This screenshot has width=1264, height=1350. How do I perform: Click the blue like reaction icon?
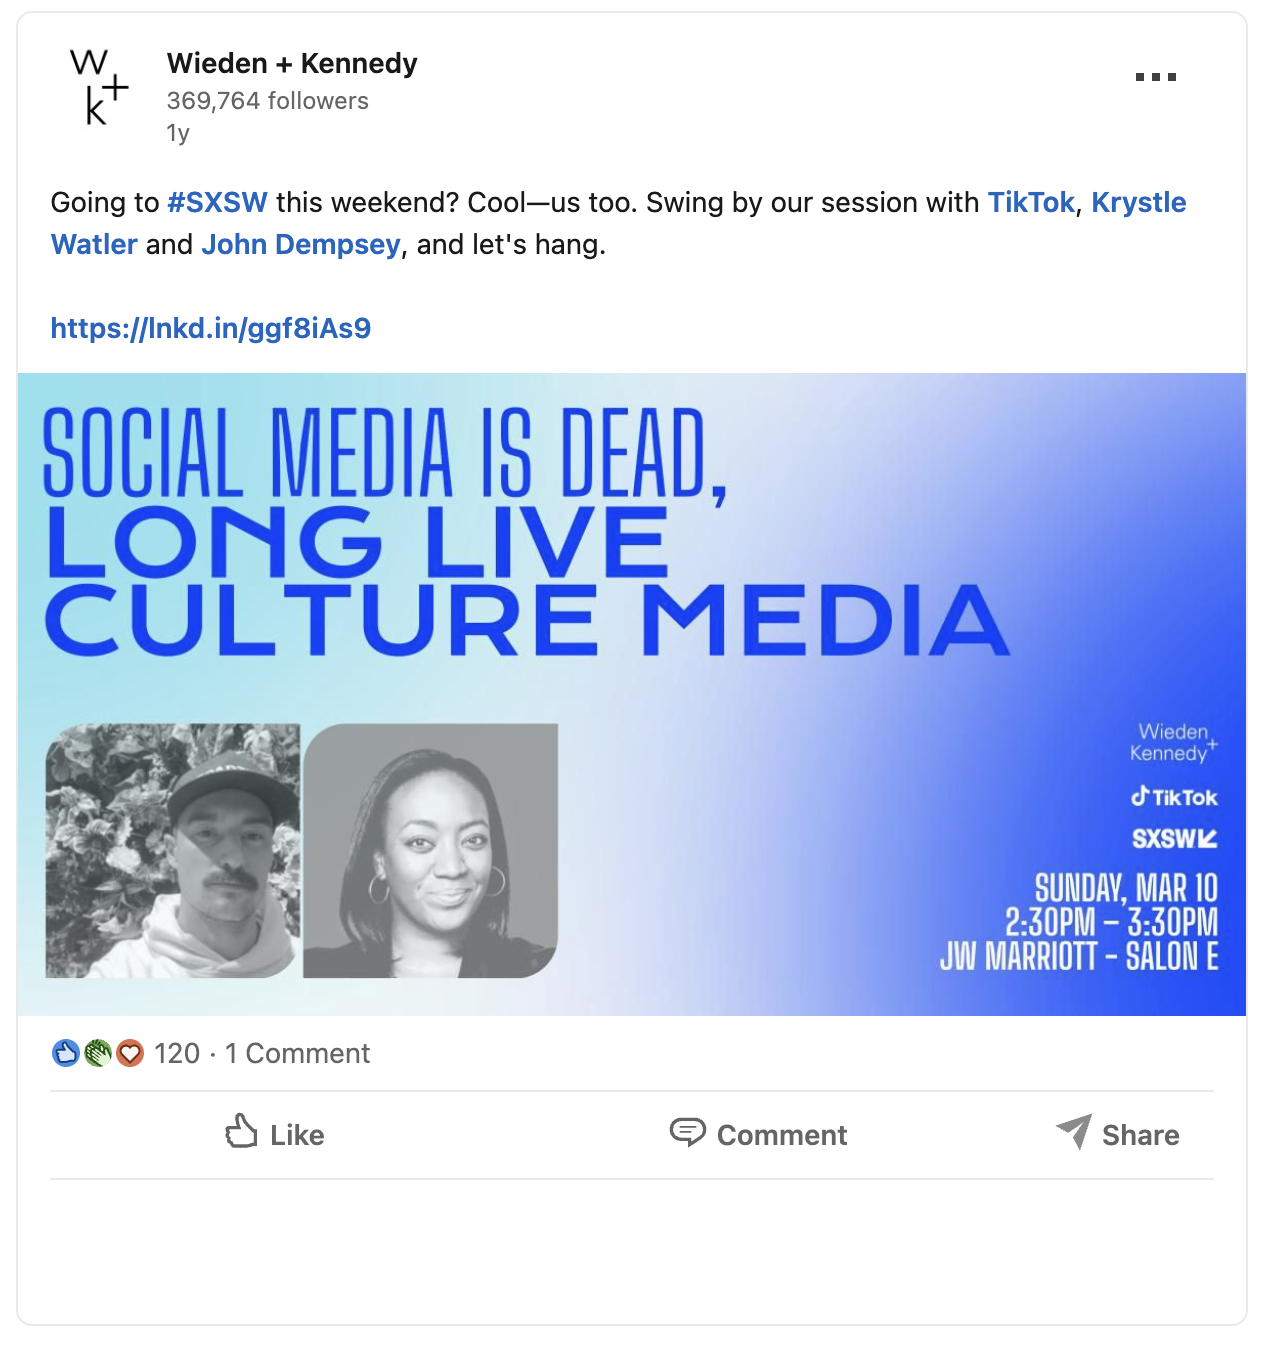click(65, 1053)
